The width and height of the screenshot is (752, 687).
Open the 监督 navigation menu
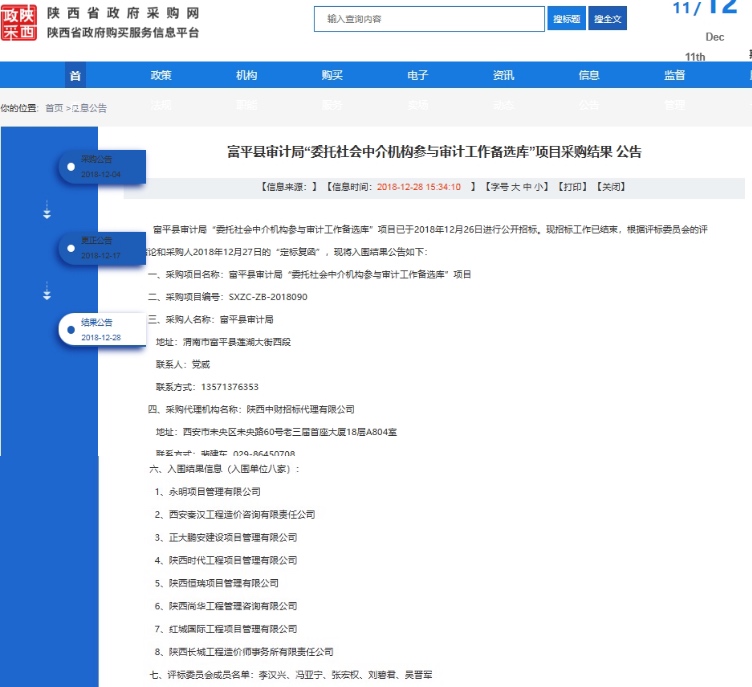tap(675, 75)
